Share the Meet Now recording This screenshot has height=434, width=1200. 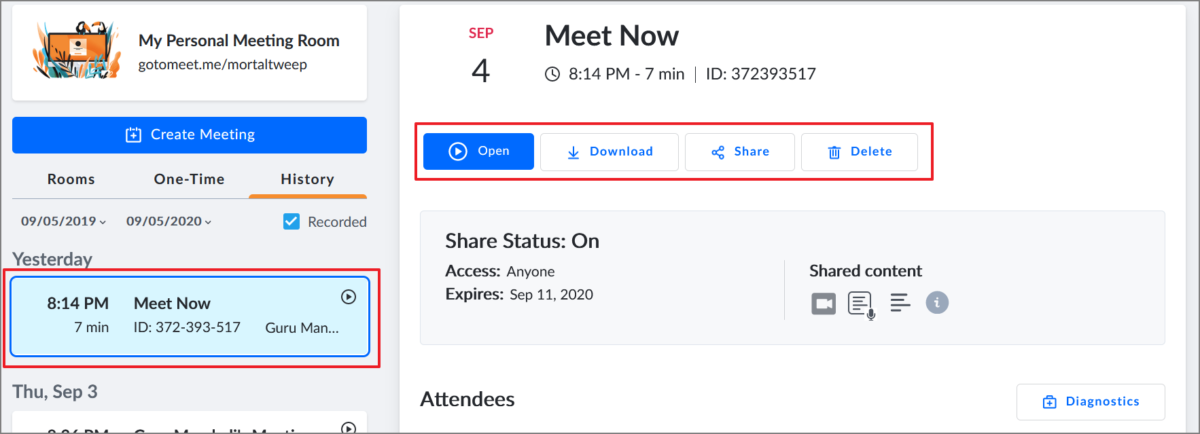(740, 152)
